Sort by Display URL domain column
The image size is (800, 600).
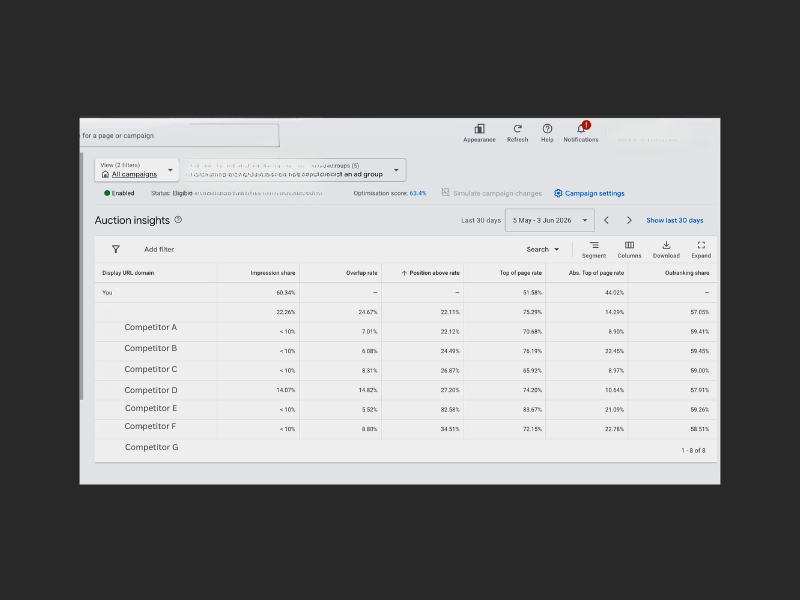coord(128,273)
